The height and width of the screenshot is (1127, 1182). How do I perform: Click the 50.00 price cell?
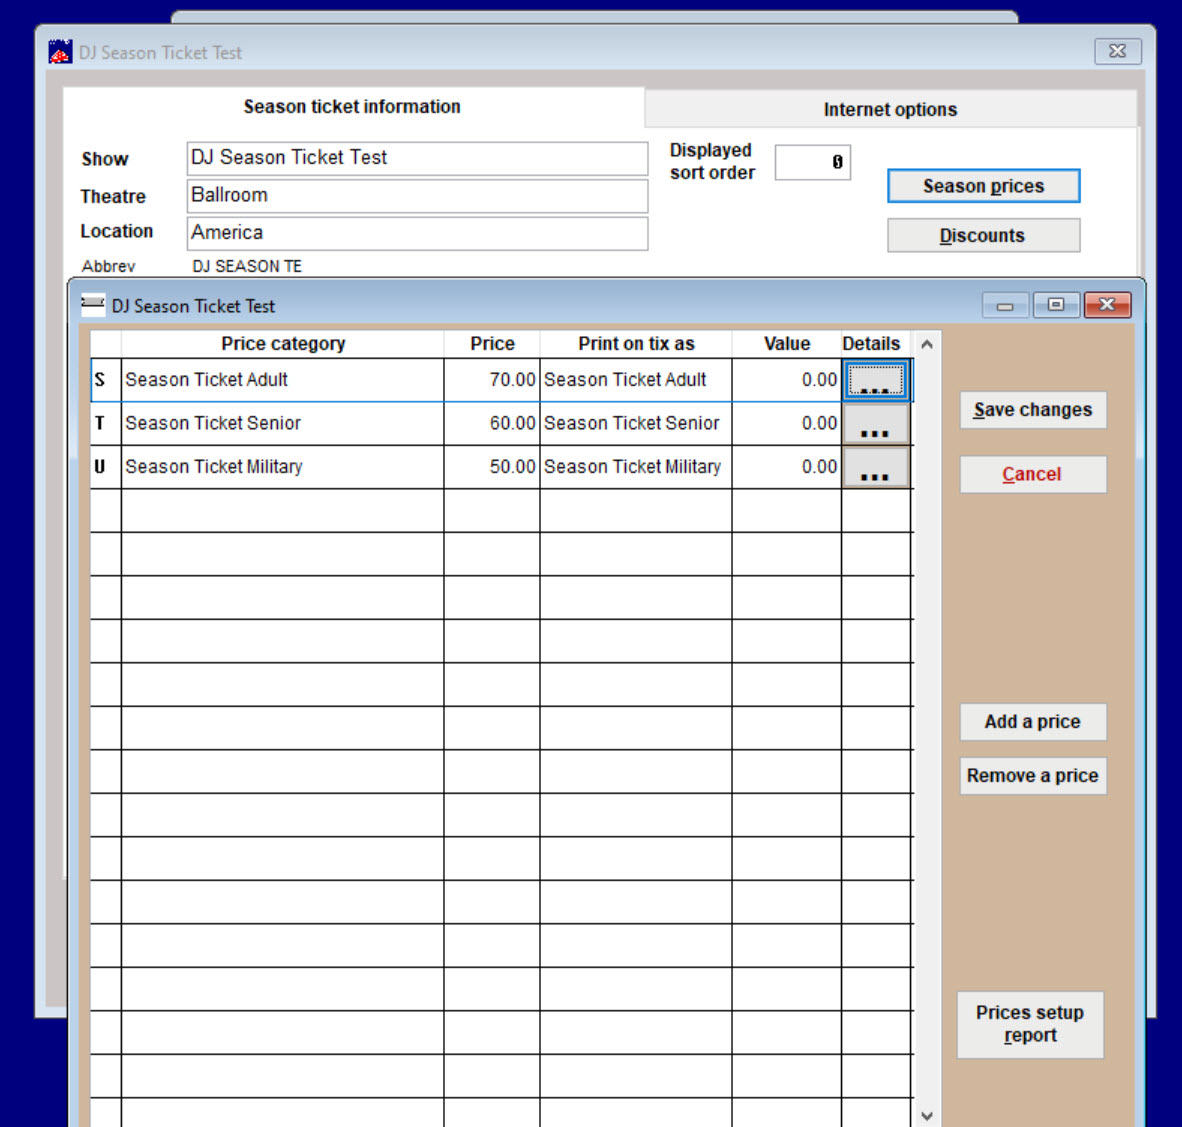492,467
